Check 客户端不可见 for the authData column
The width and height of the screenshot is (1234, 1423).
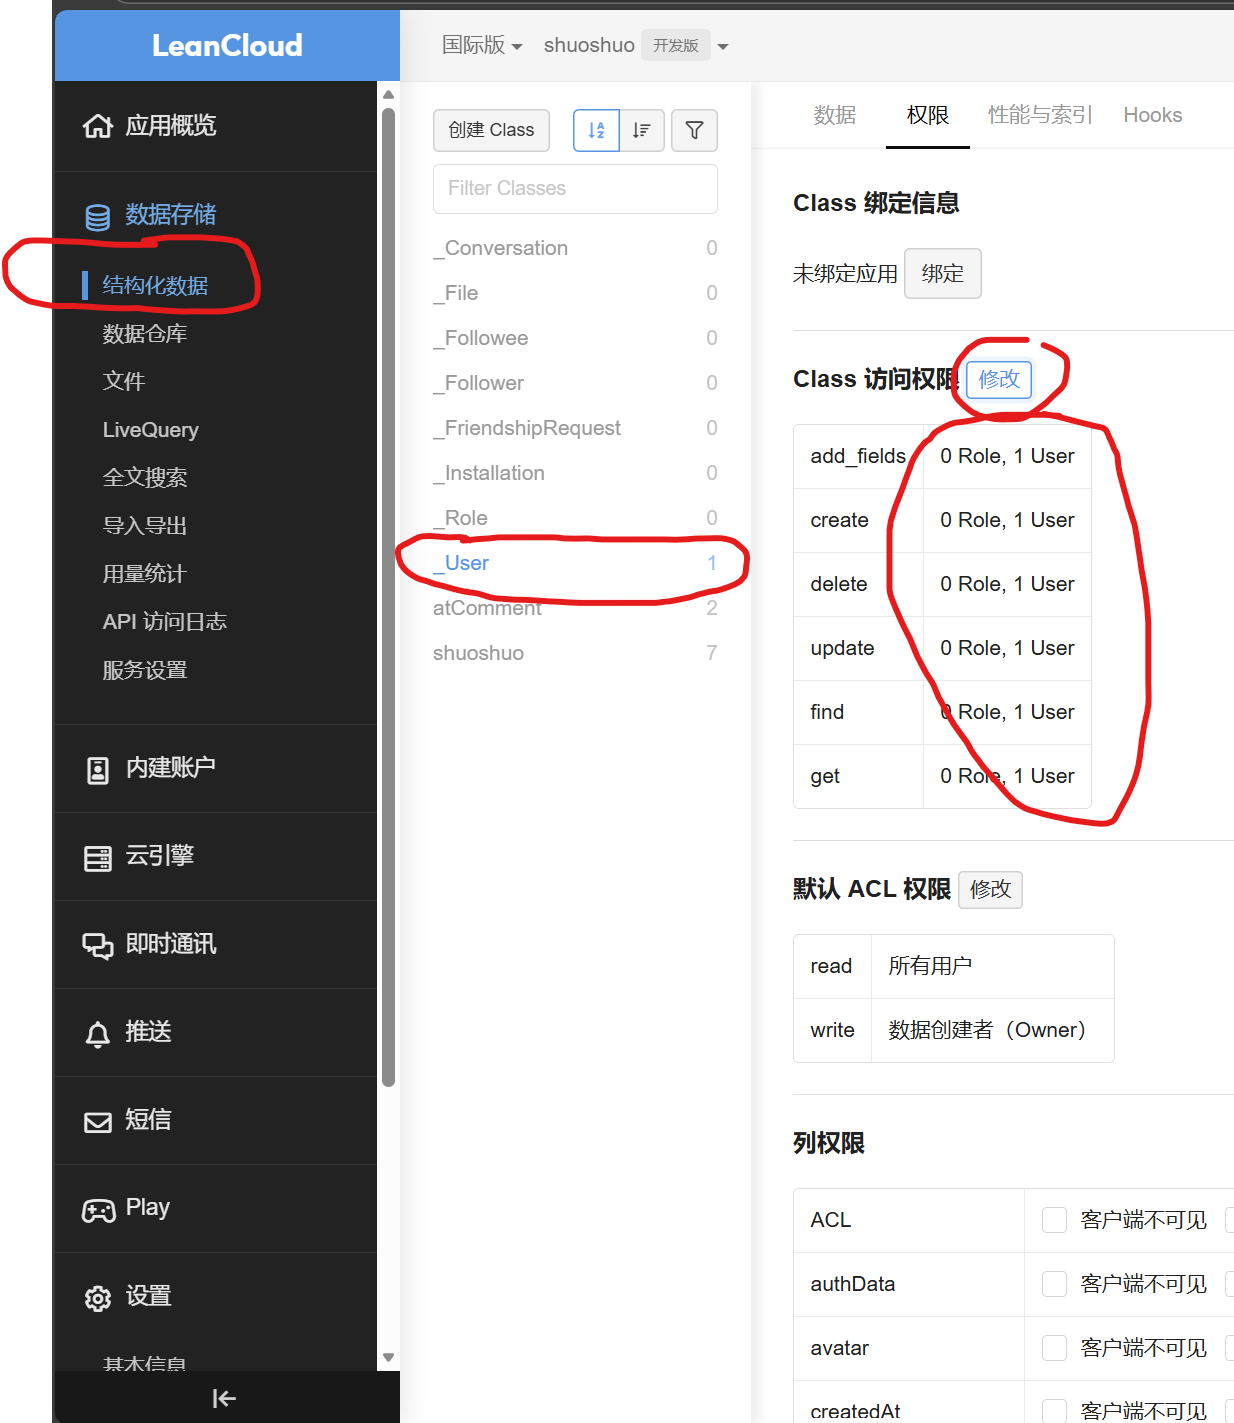coord(1054,1284)
